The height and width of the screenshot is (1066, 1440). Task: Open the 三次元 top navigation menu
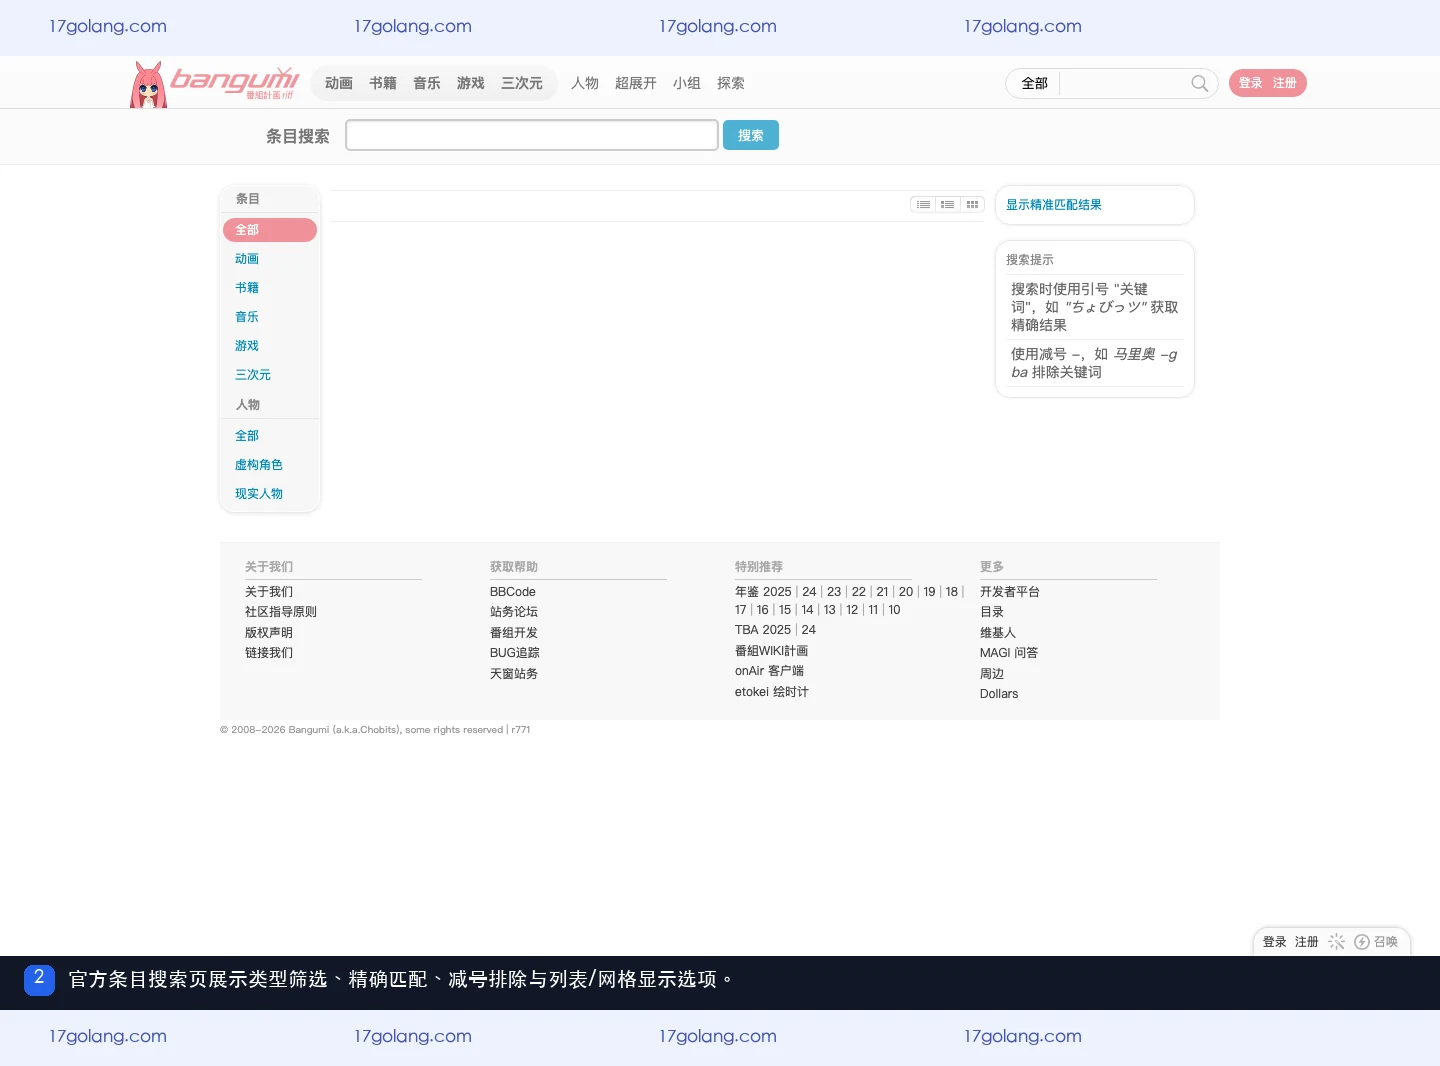(x=522, y=83)
